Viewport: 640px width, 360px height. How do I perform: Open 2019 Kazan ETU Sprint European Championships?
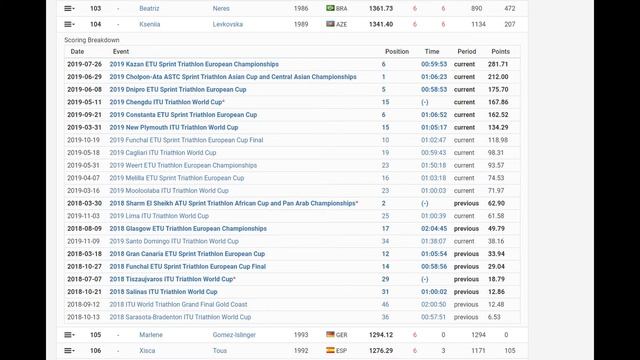click(194, 64)
